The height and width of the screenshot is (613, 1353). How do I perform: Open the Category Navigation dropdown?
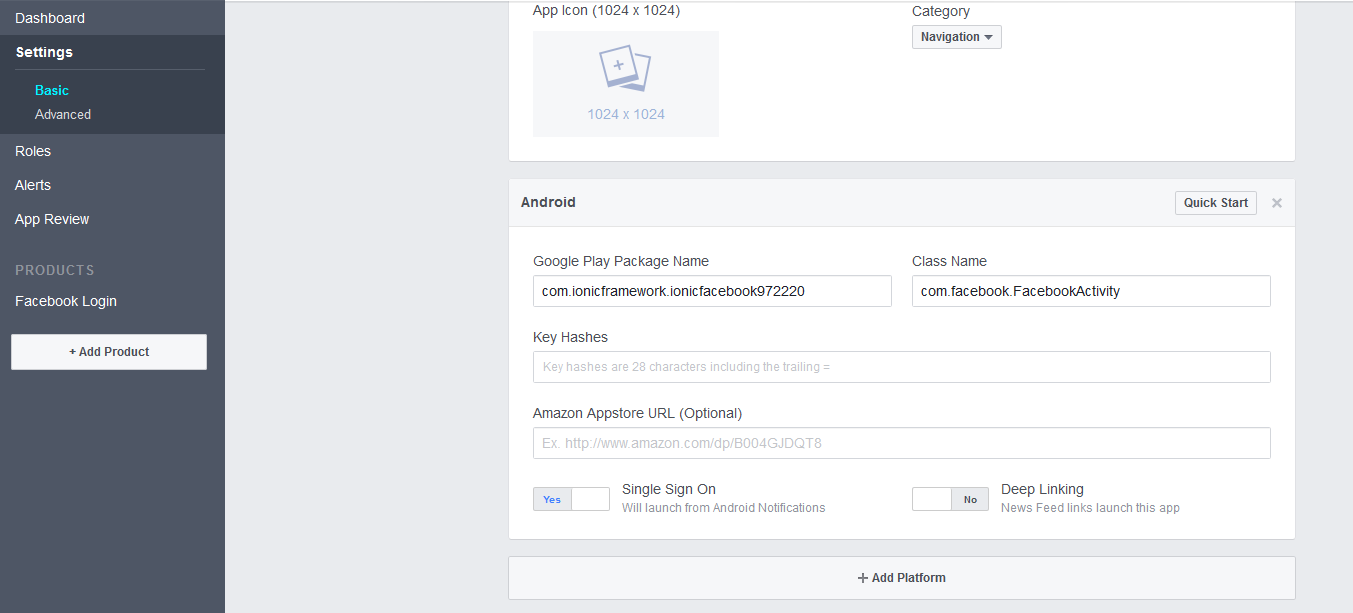coord(956,36)
